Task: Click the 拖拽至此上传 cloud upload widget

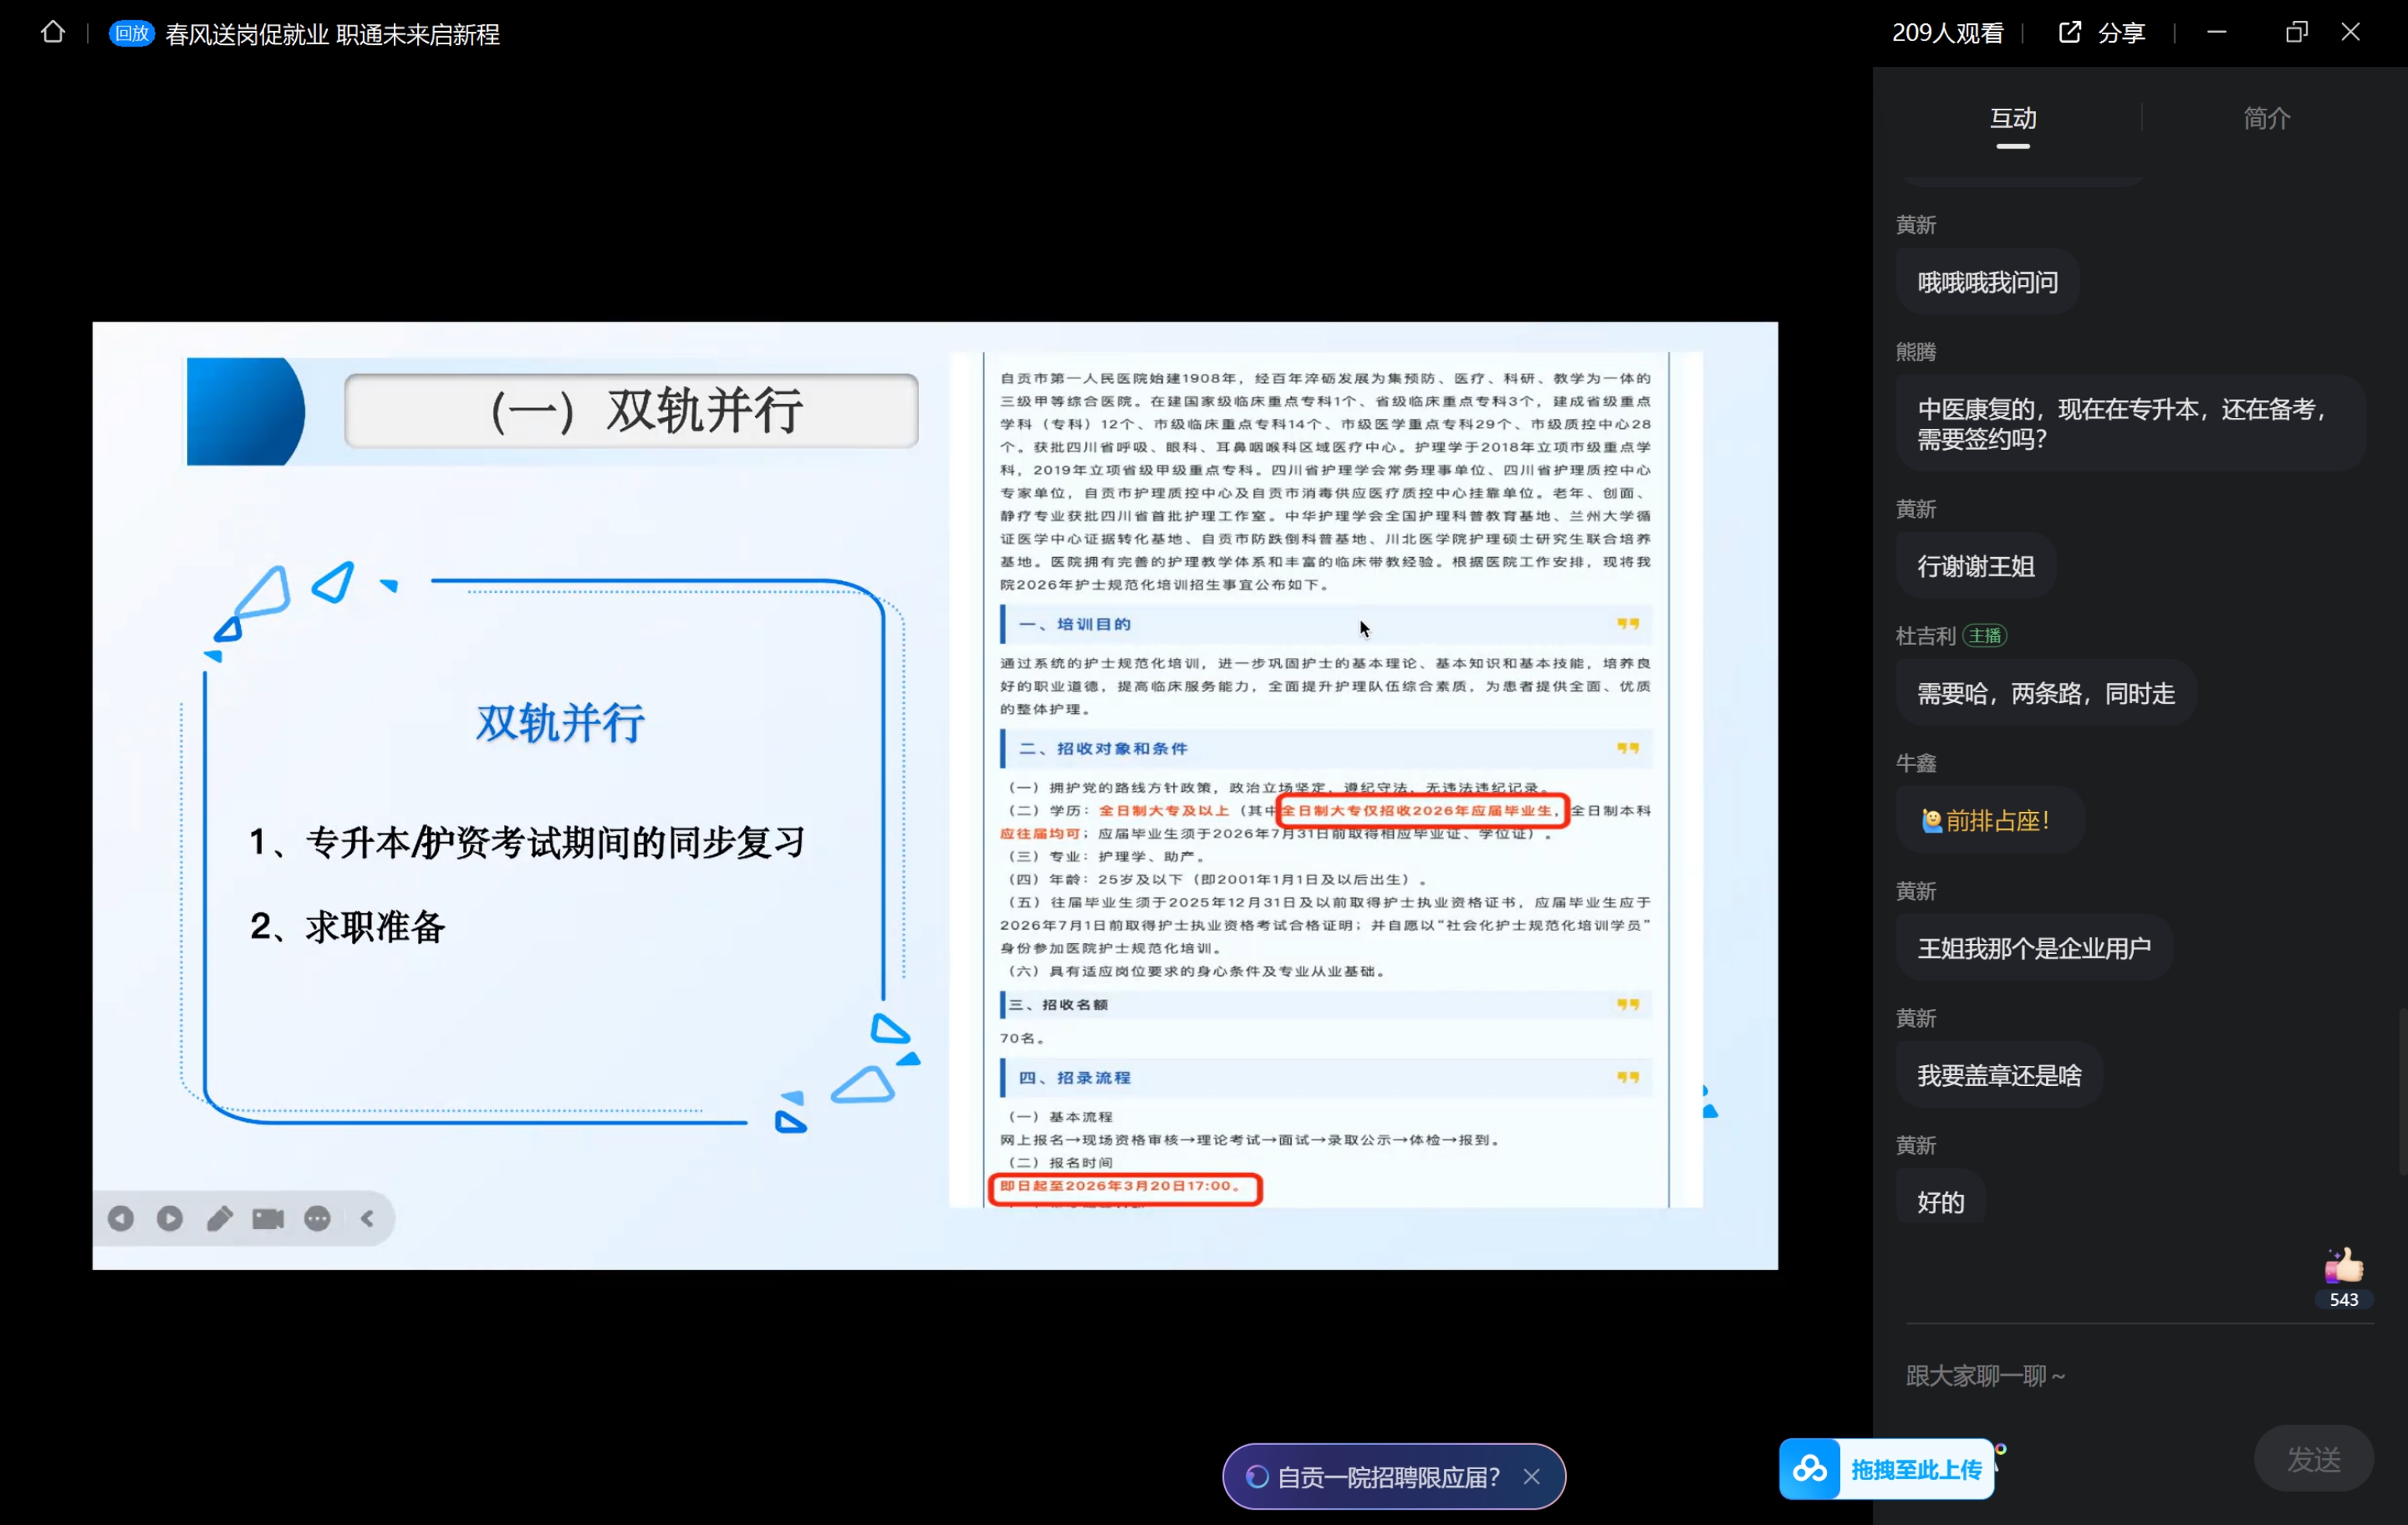Action: point(1886,1469)
